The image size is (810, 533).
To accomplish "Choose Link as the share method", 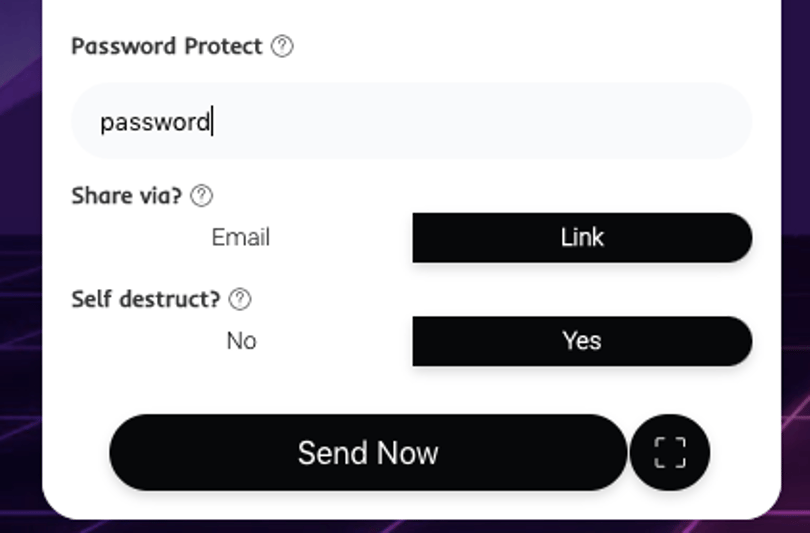I will 582,238.
